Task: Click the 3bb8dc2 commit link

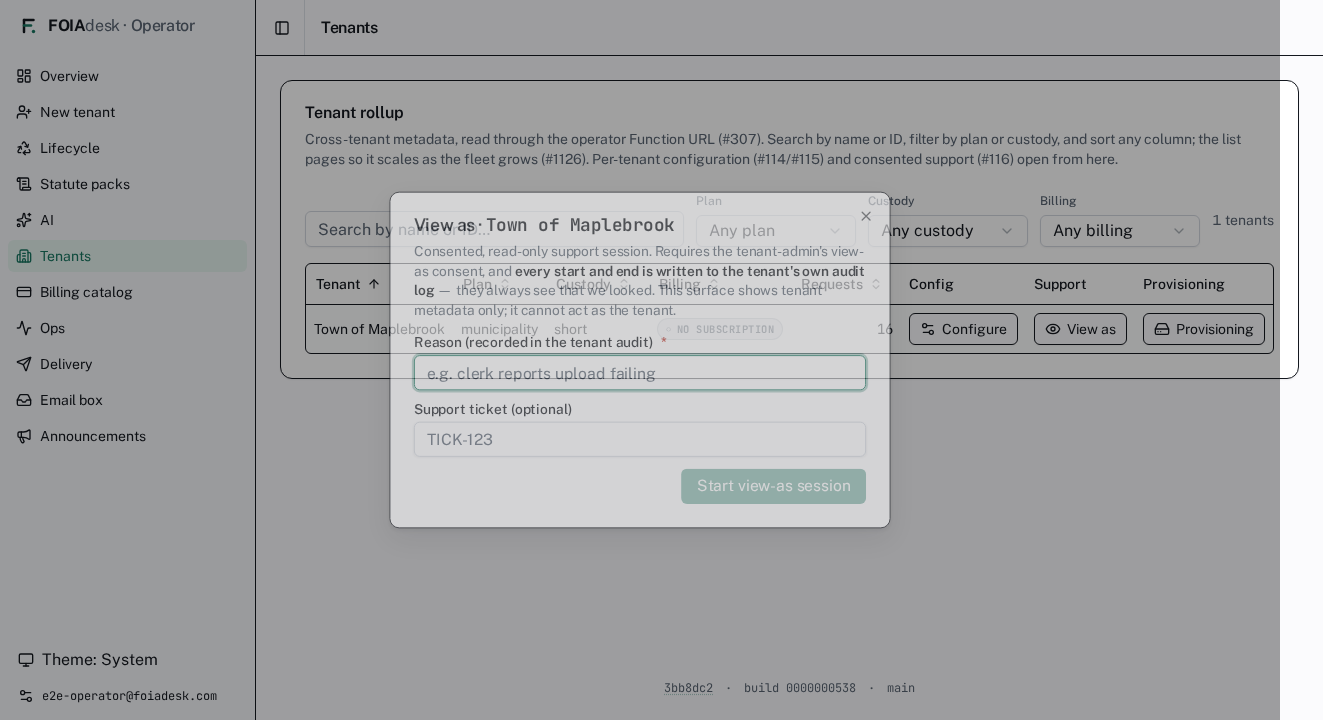Action: click(688, 688)
